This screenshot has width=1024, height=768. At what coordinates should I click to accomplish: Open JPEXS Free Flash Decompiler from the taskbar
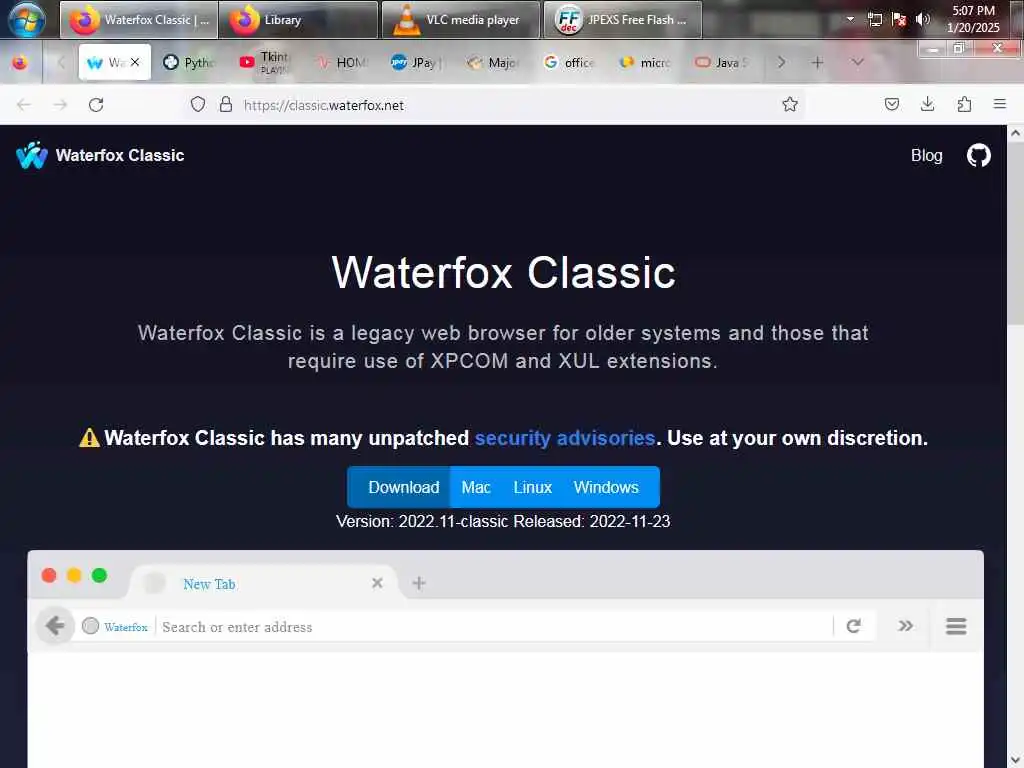click(x=622, y=20)
